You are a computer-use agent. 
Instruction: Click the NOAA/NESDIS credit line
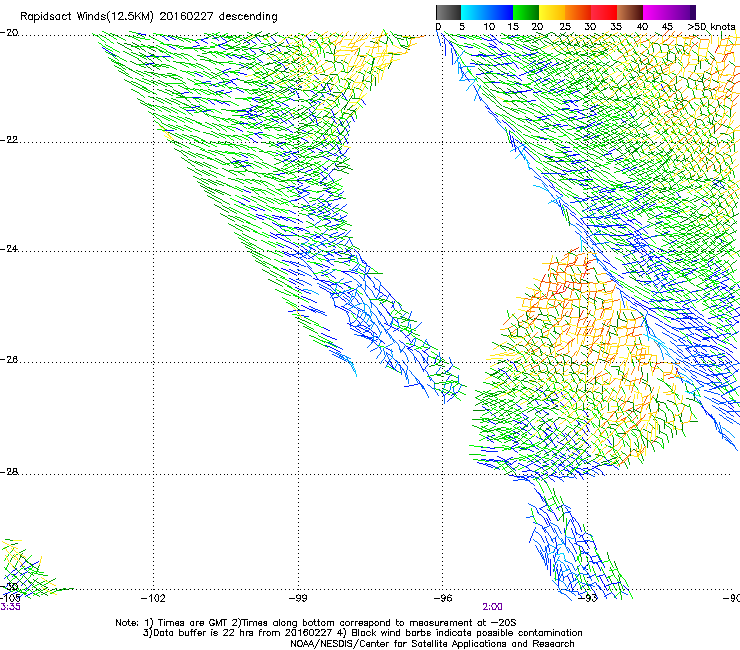click(432, 644)
